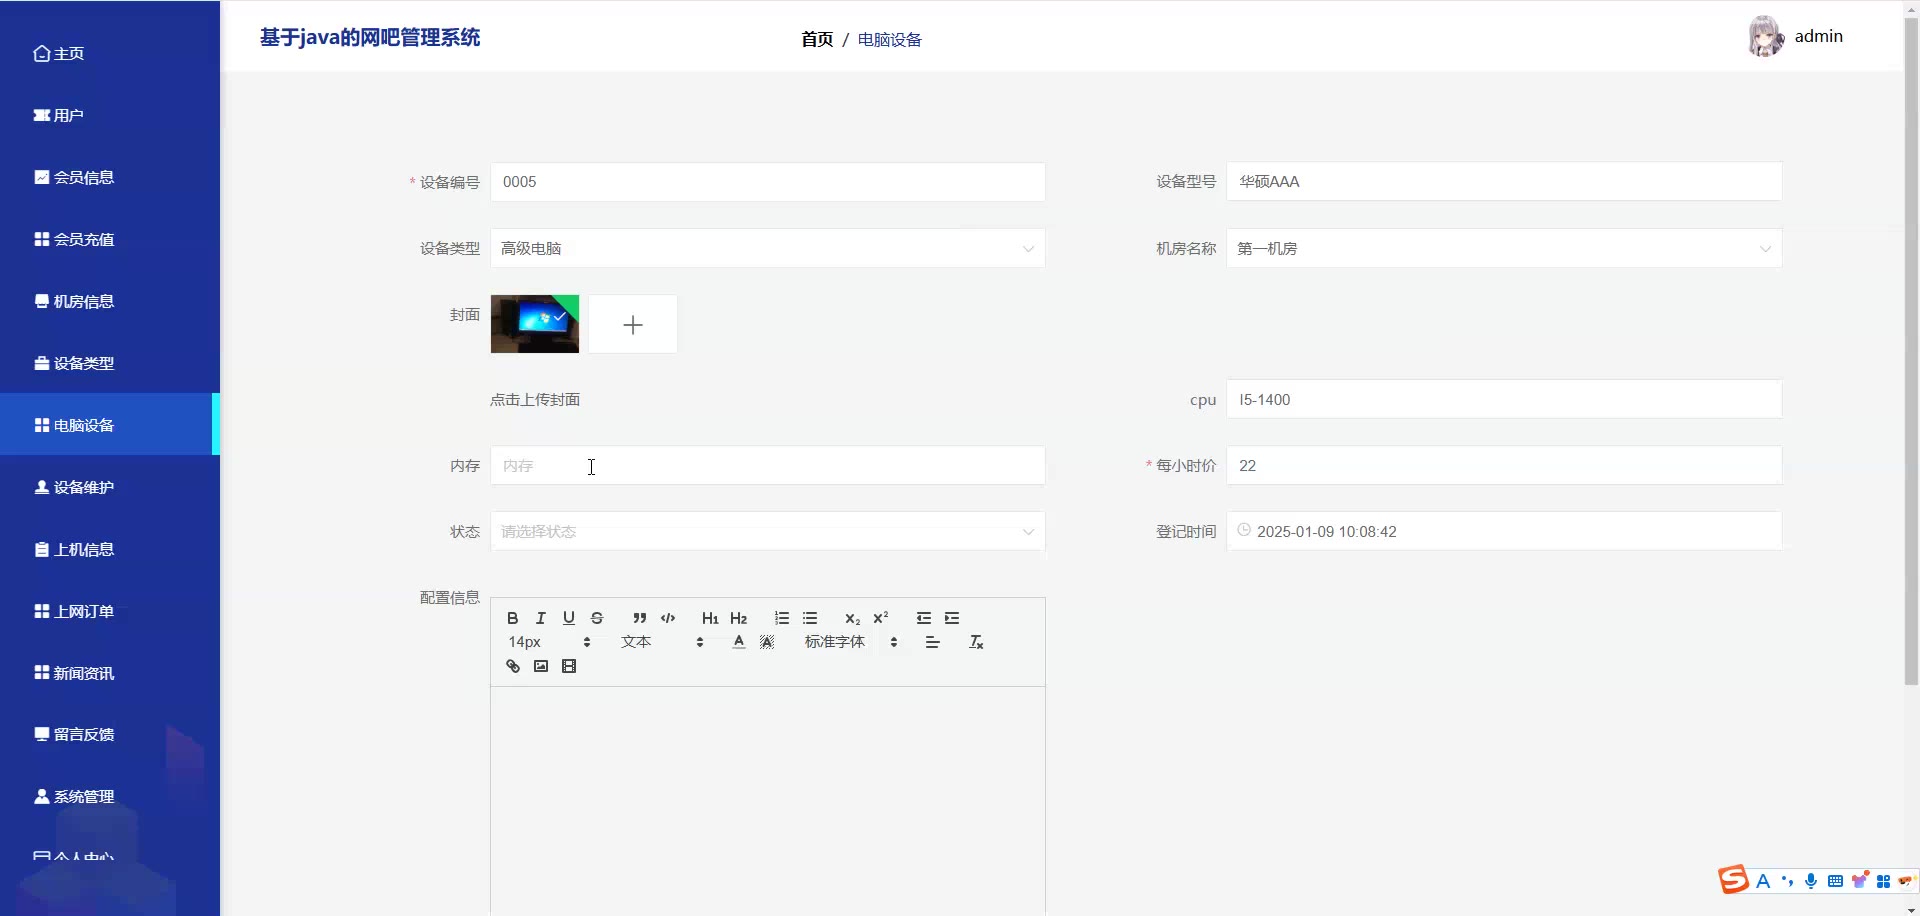Click the plus button to upload cover
1920x916 pixels.
point(633,325)
